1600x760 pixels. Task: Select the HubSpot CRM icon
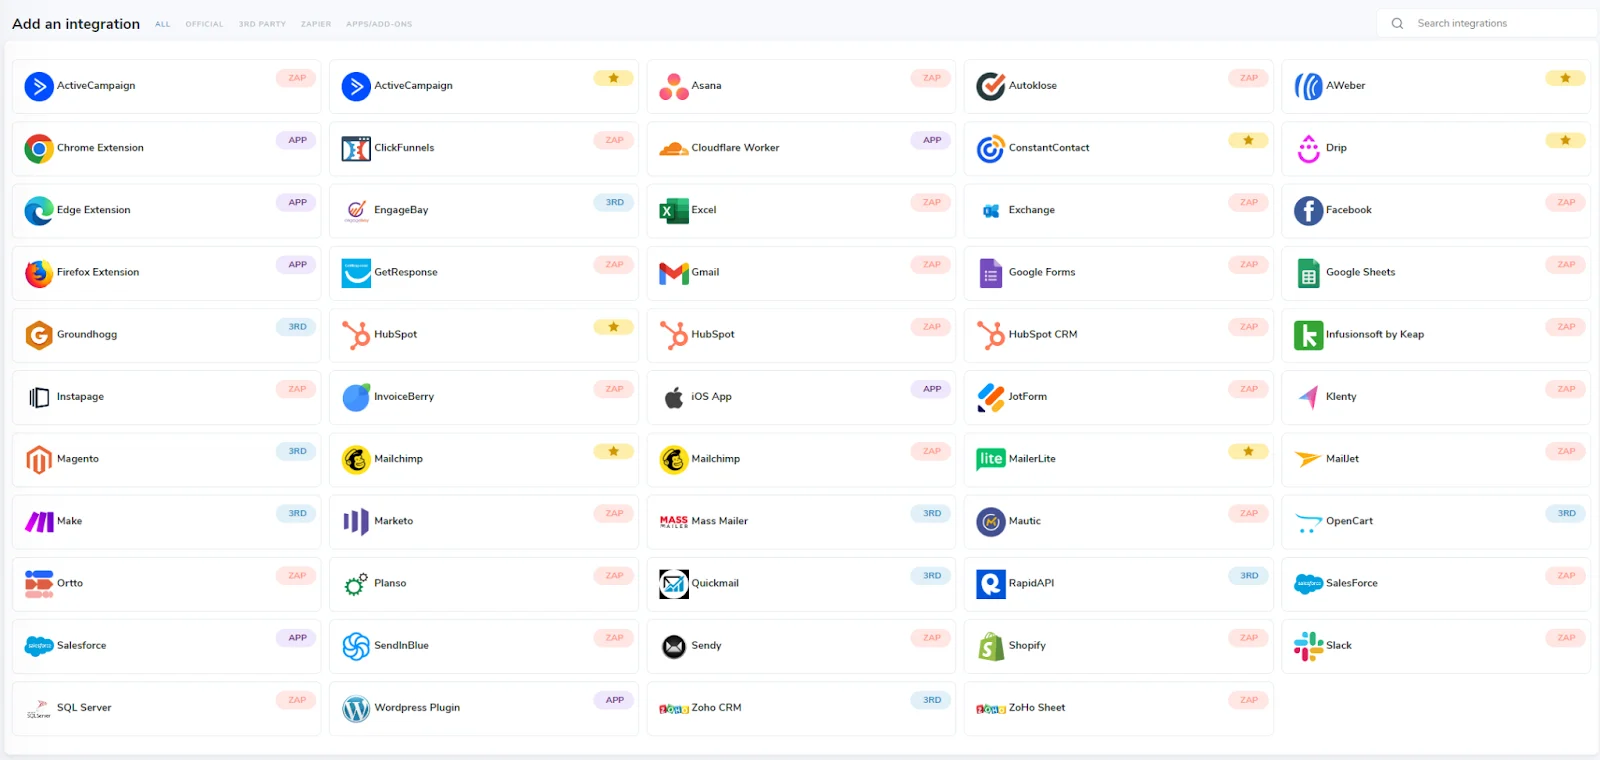(x=990, y=334)
